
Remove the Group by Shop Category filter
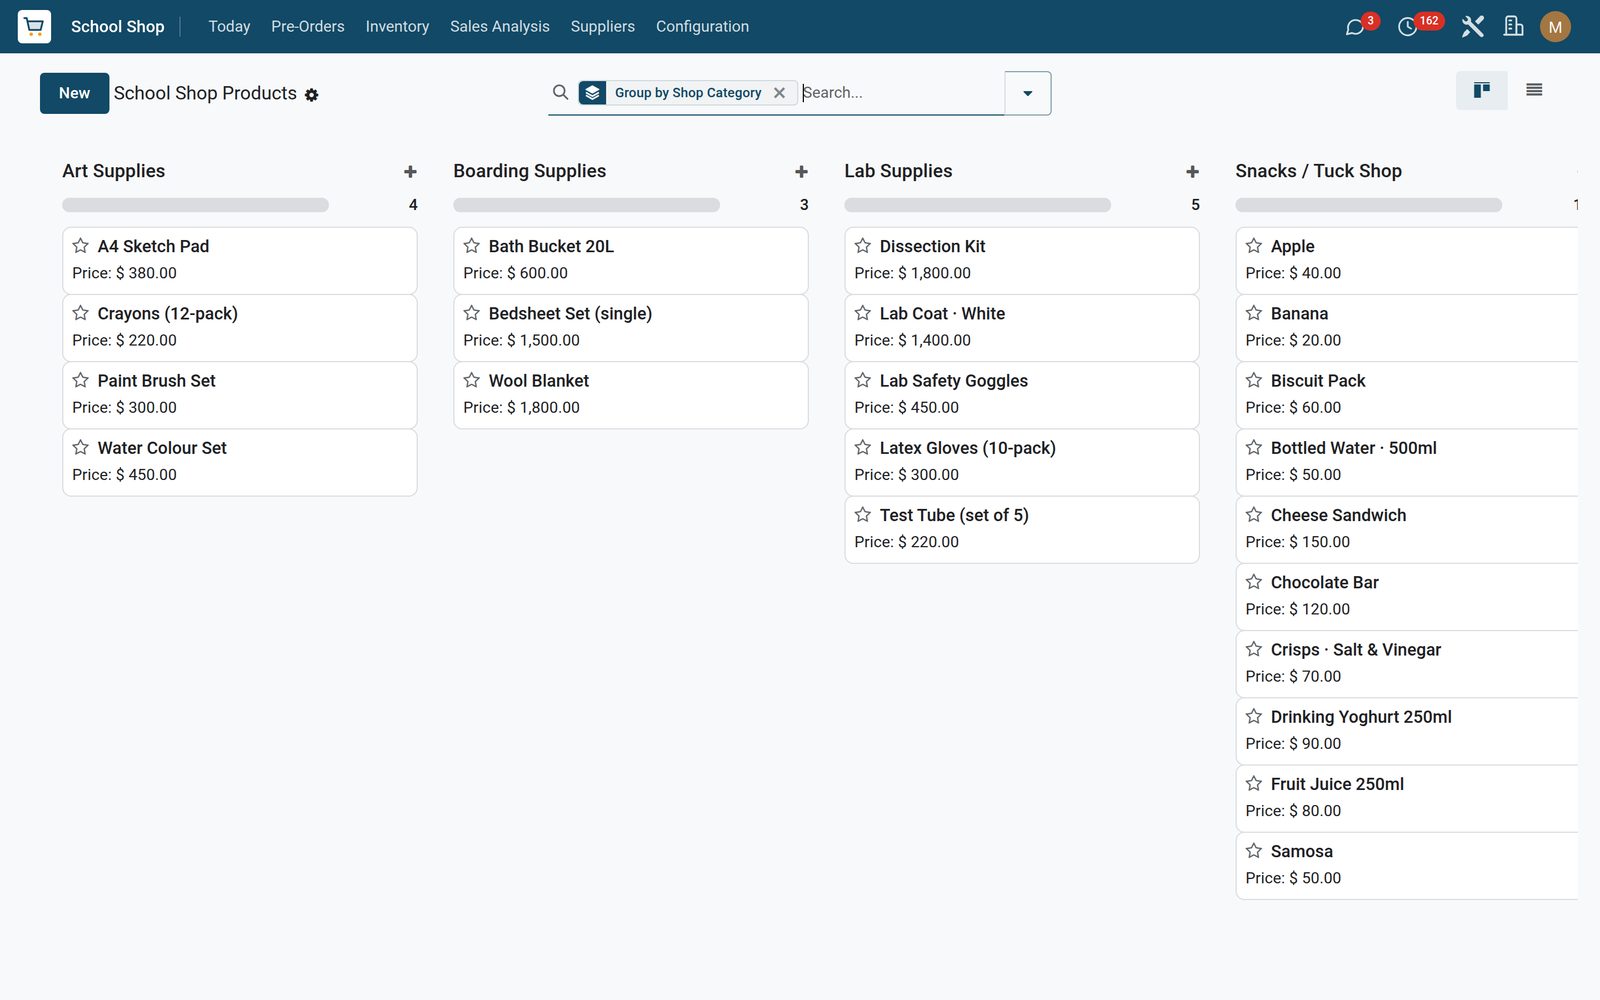click(779, 93)
